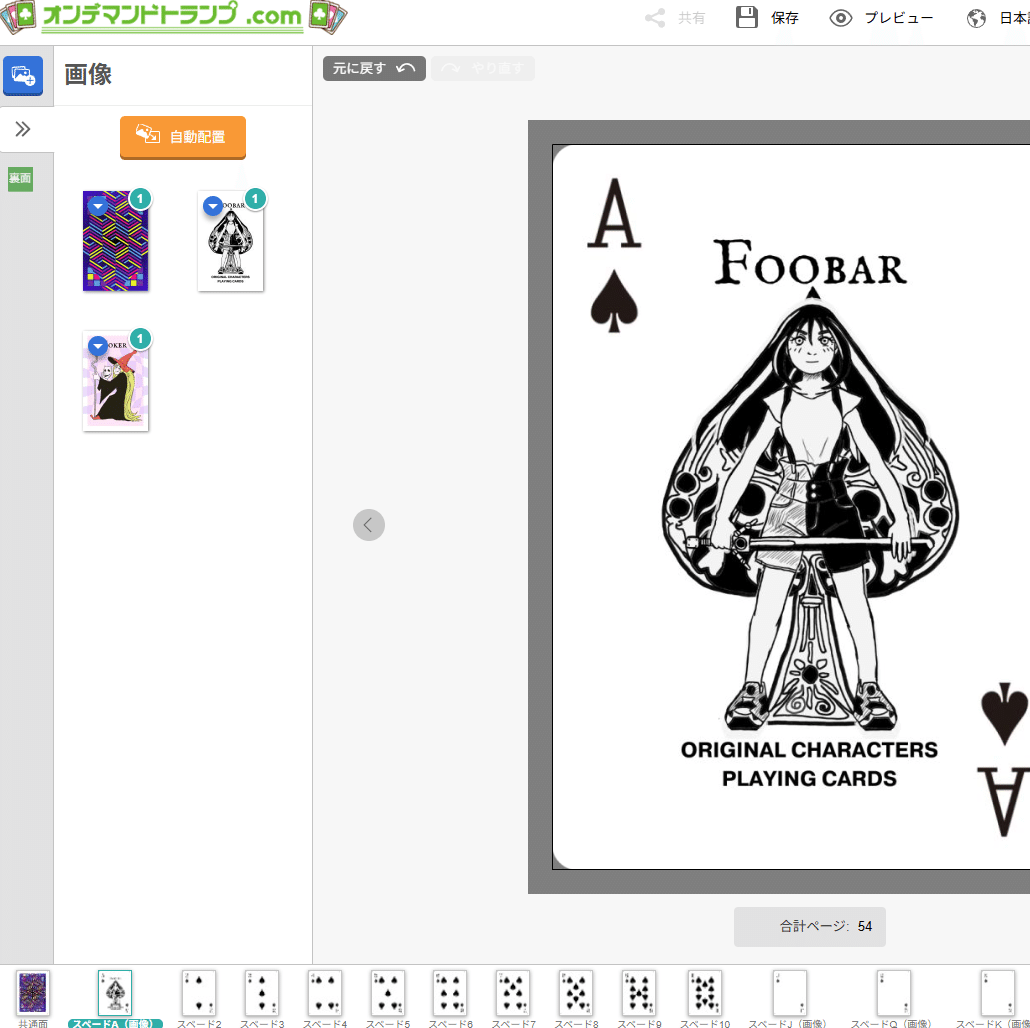The width and height of the screenshot is (1030, 1028).
Task: Open the スペード2 page thumbnail
Action: tap(199, 993)
